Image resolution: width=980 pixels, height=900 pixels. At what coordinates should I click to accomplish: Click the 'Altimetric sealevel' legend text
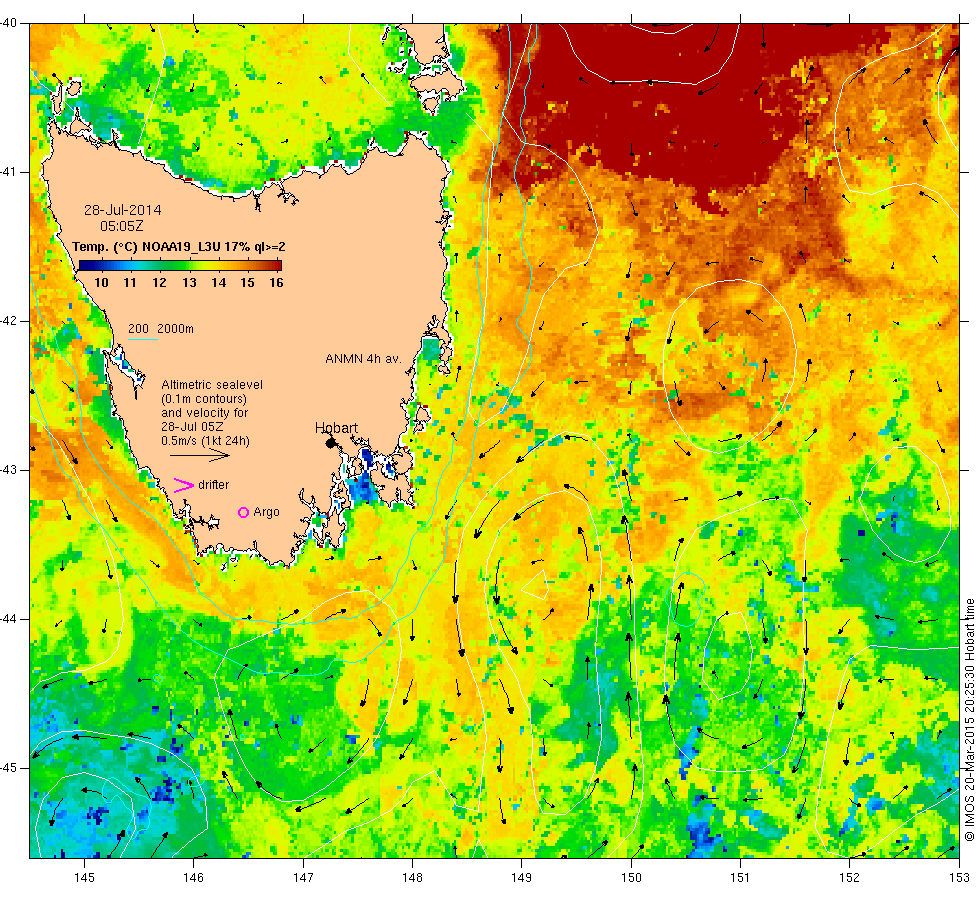coord(212,385)
